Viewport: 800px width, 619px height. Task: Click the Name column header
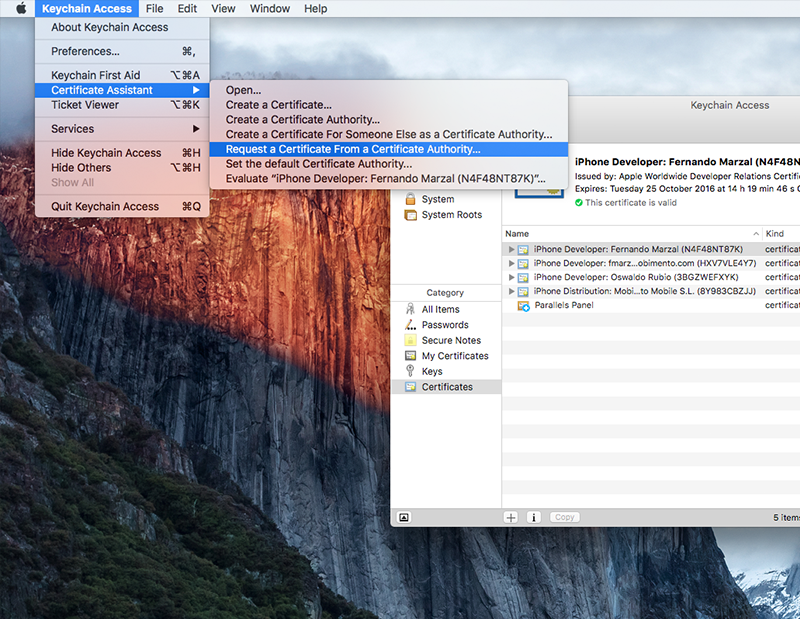coord(632,234)
